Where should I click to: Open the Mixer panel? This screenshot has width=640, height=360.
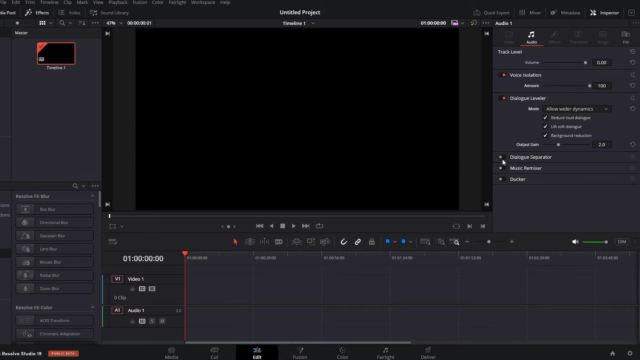[x=530, y=13]
